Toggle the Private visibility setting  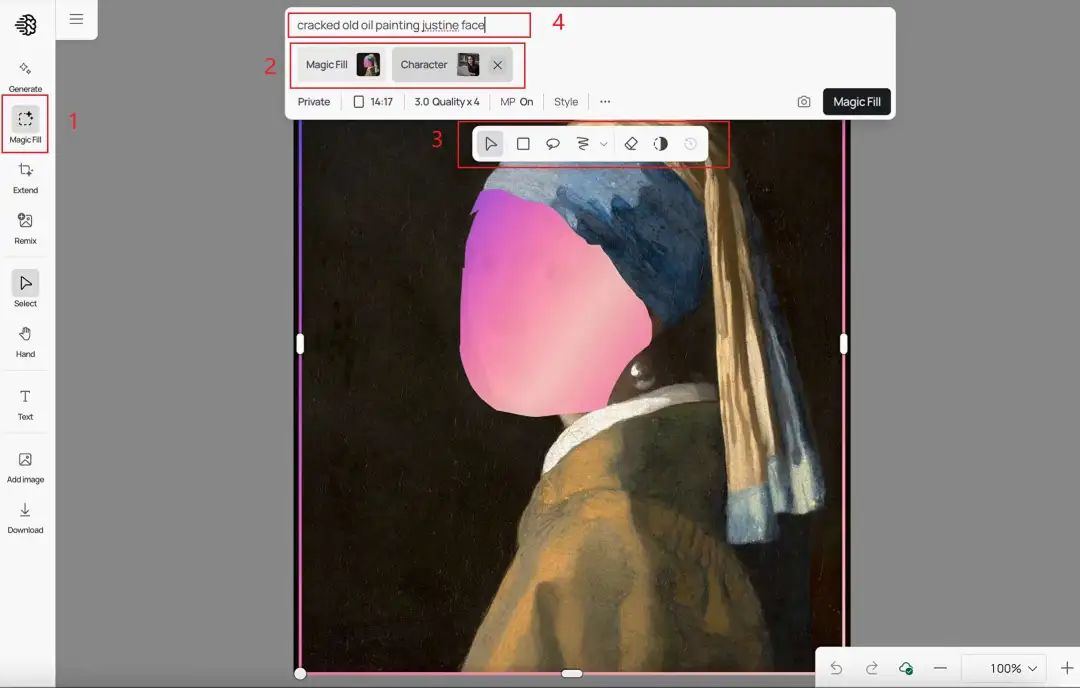[x=314, y=102]
